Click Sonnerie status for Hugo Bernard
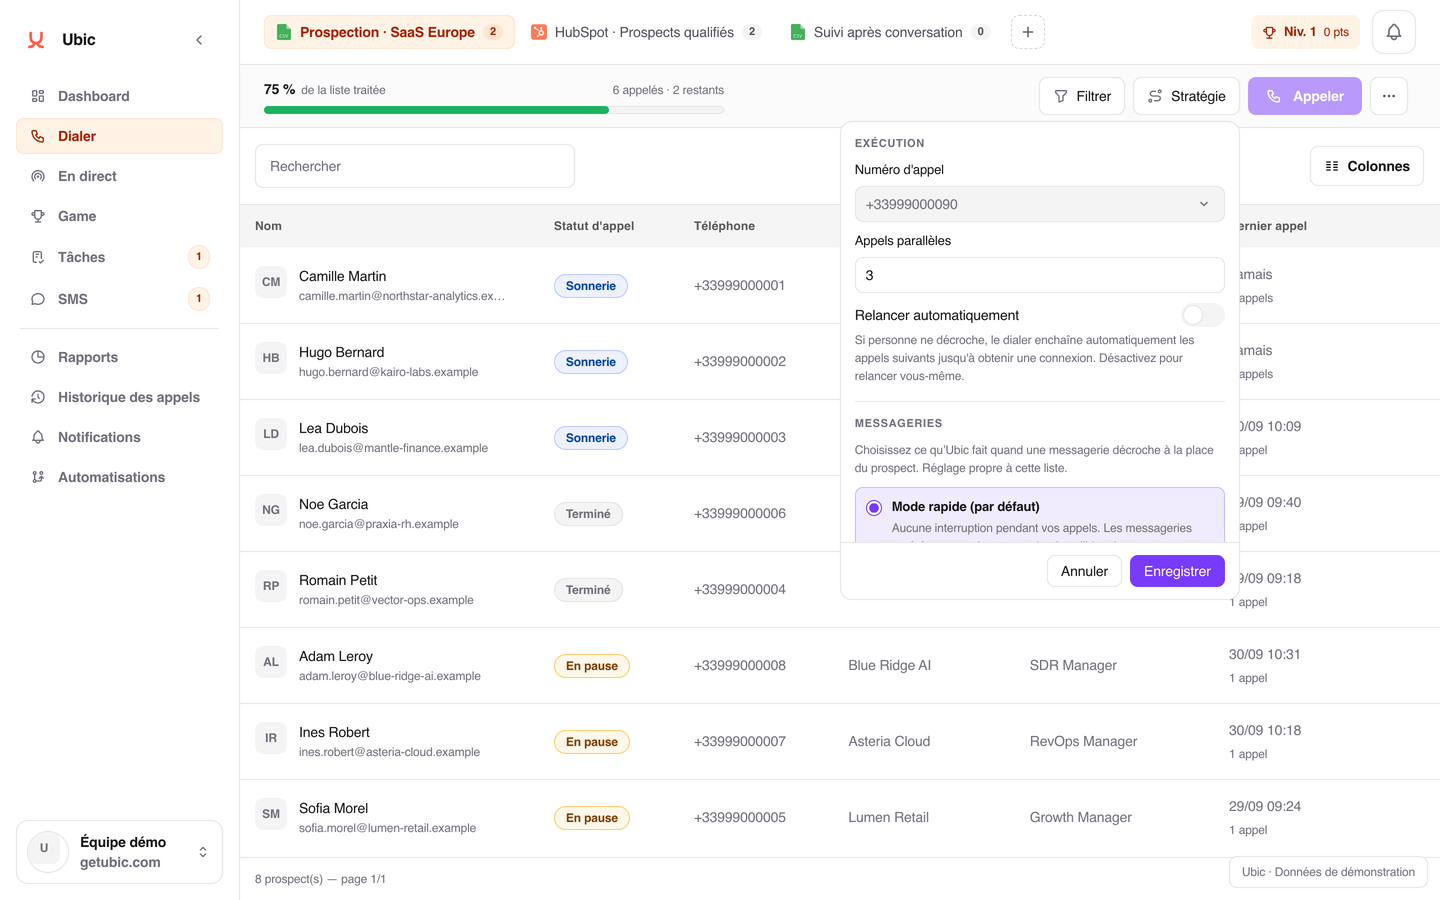This screenshot has height=900, width=1440. pos(591,362)
